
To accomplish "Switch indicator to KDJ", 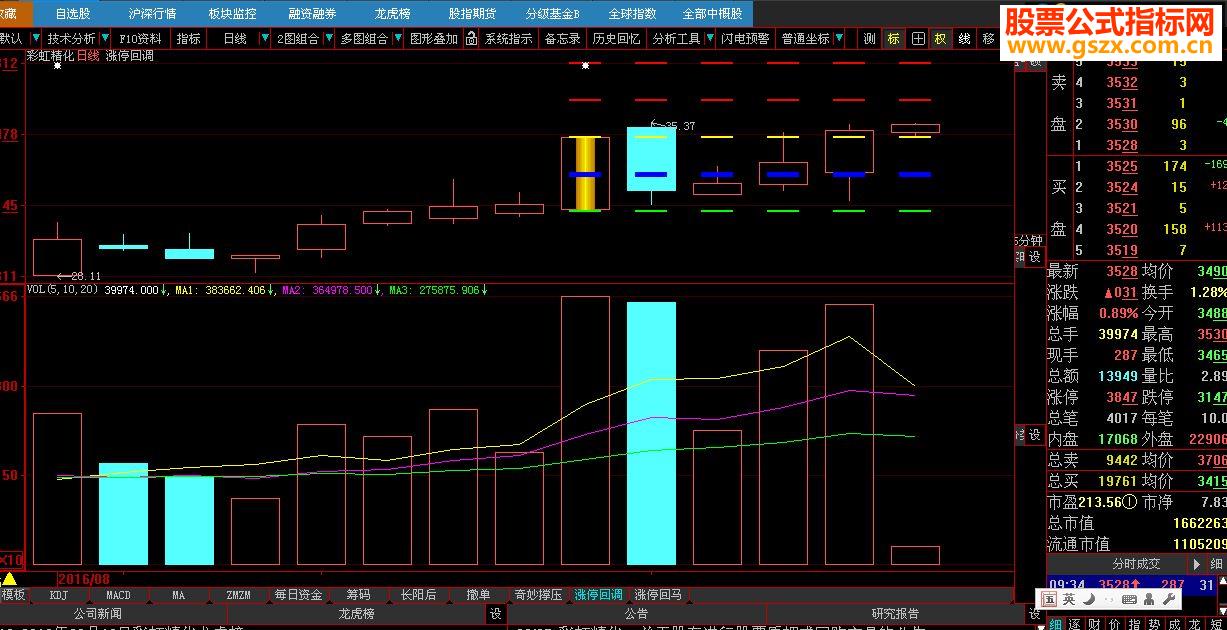I will click(58, 595).
